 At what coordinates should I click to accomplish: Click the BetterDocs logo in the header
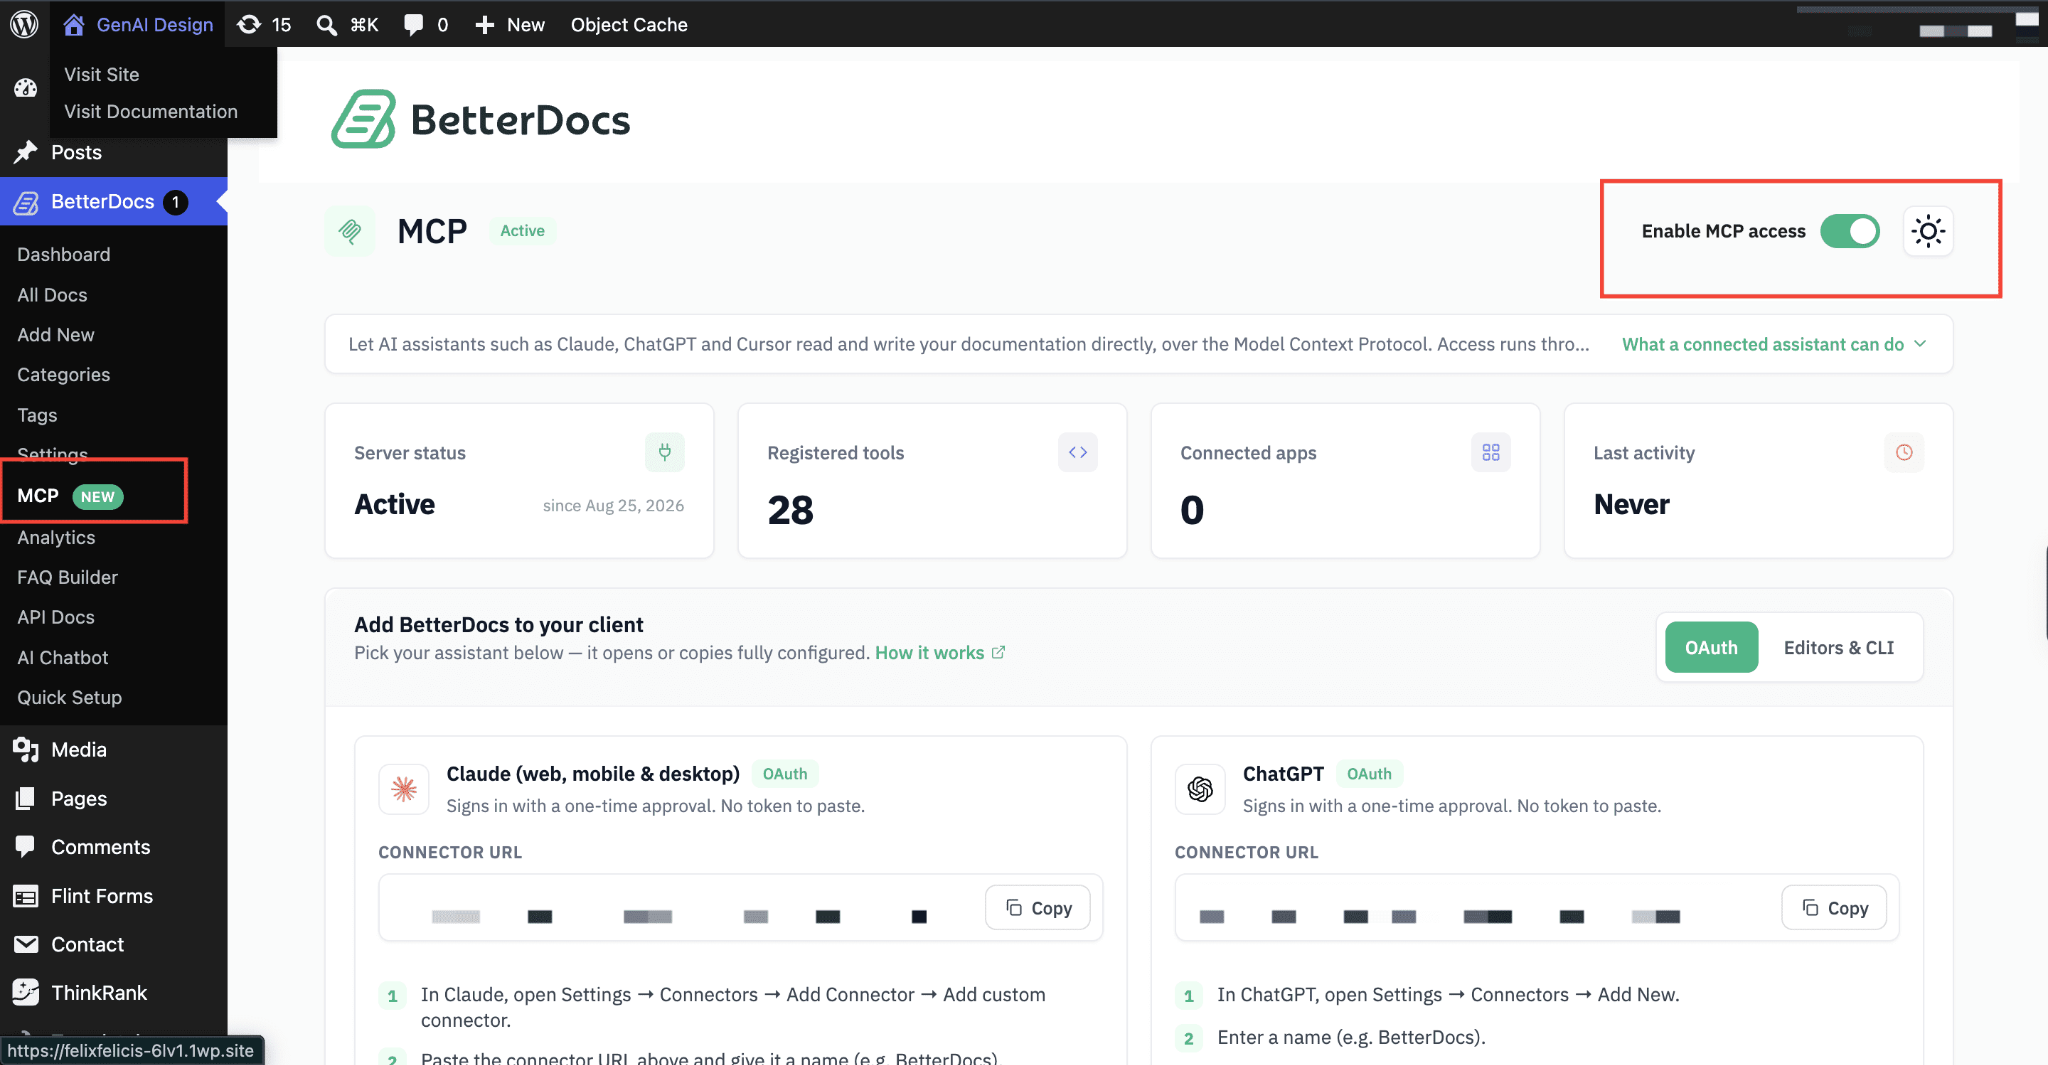coord(481,120)
